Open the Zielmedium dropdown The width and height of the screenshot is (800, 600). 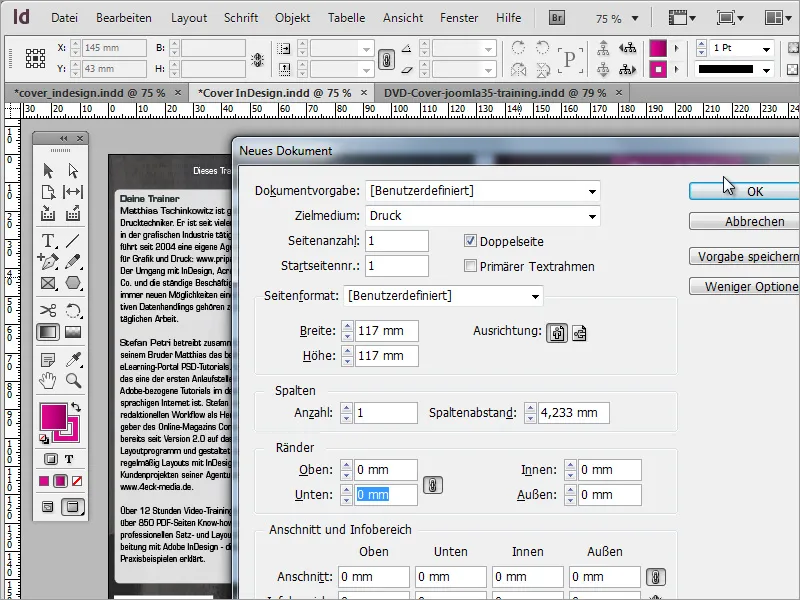593,215
